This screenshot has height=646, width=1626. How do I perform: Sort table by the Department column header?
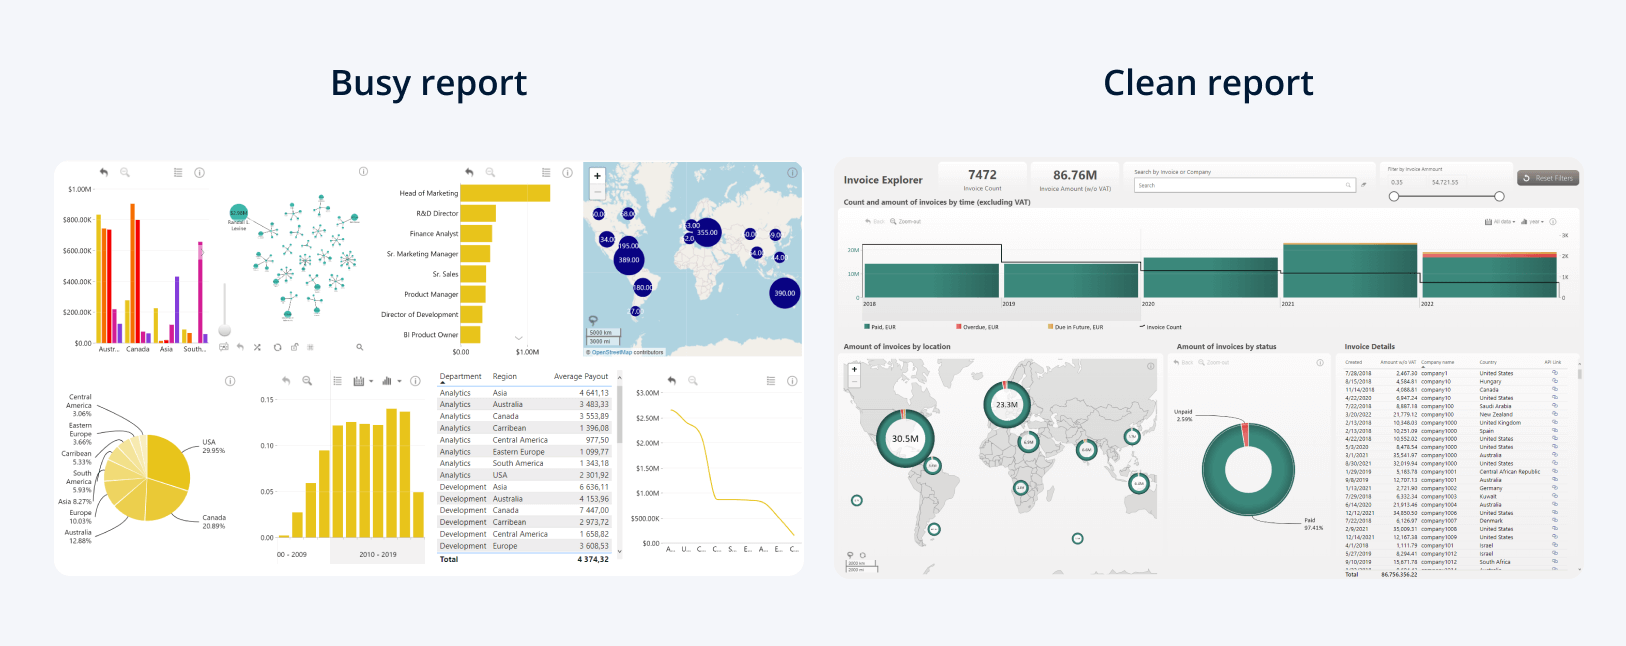coord(460,377)
